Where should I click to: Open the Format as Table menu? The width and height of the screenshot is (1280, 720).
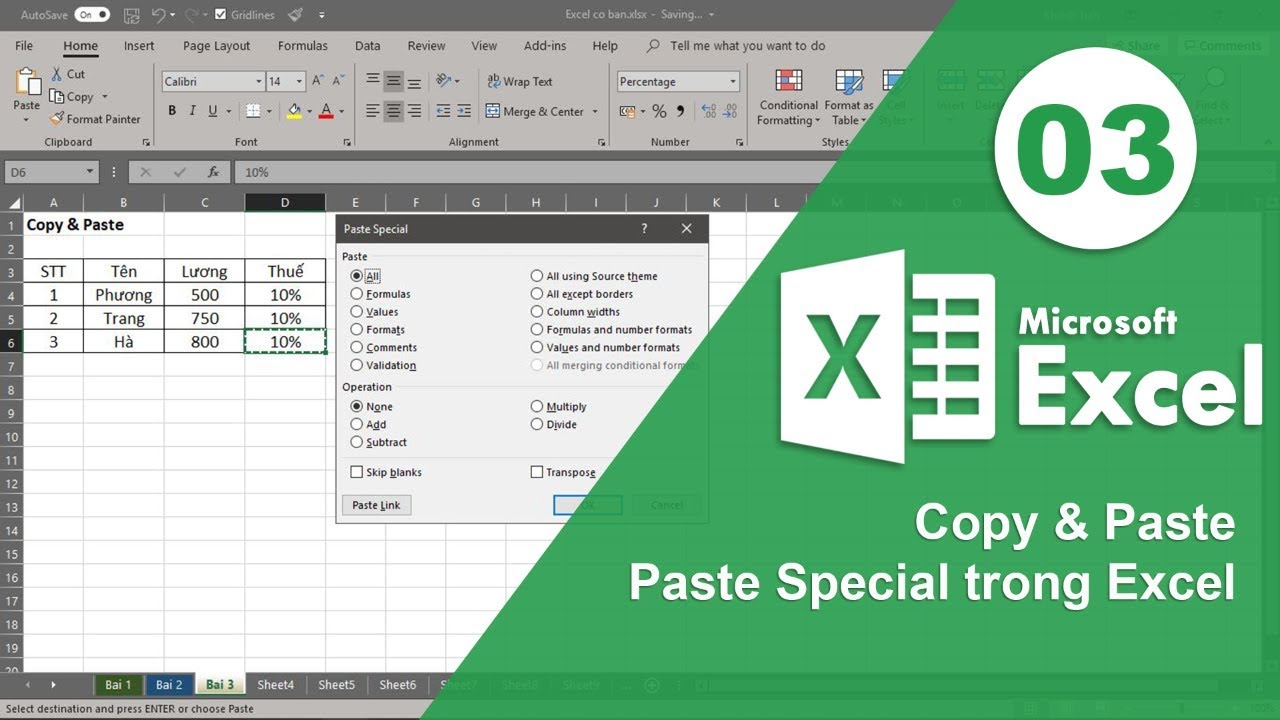point(848,97)
